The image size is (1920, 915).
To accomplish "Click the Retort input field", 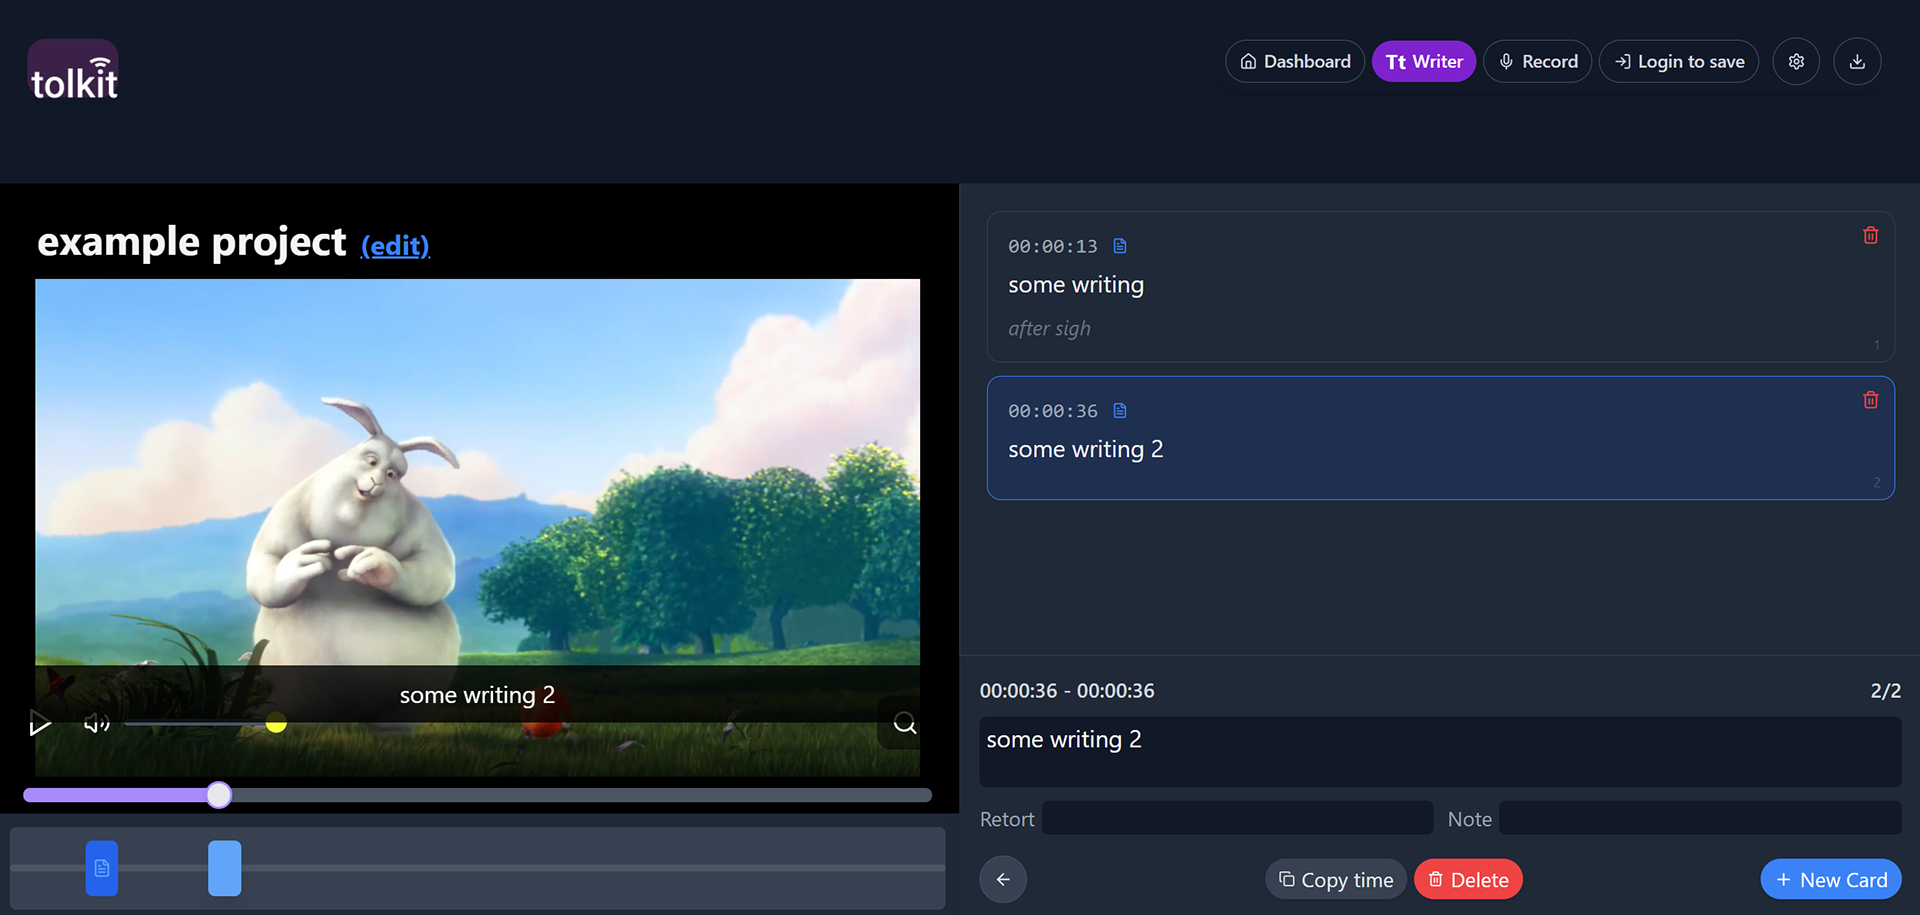I will (x=1237, y=818).
